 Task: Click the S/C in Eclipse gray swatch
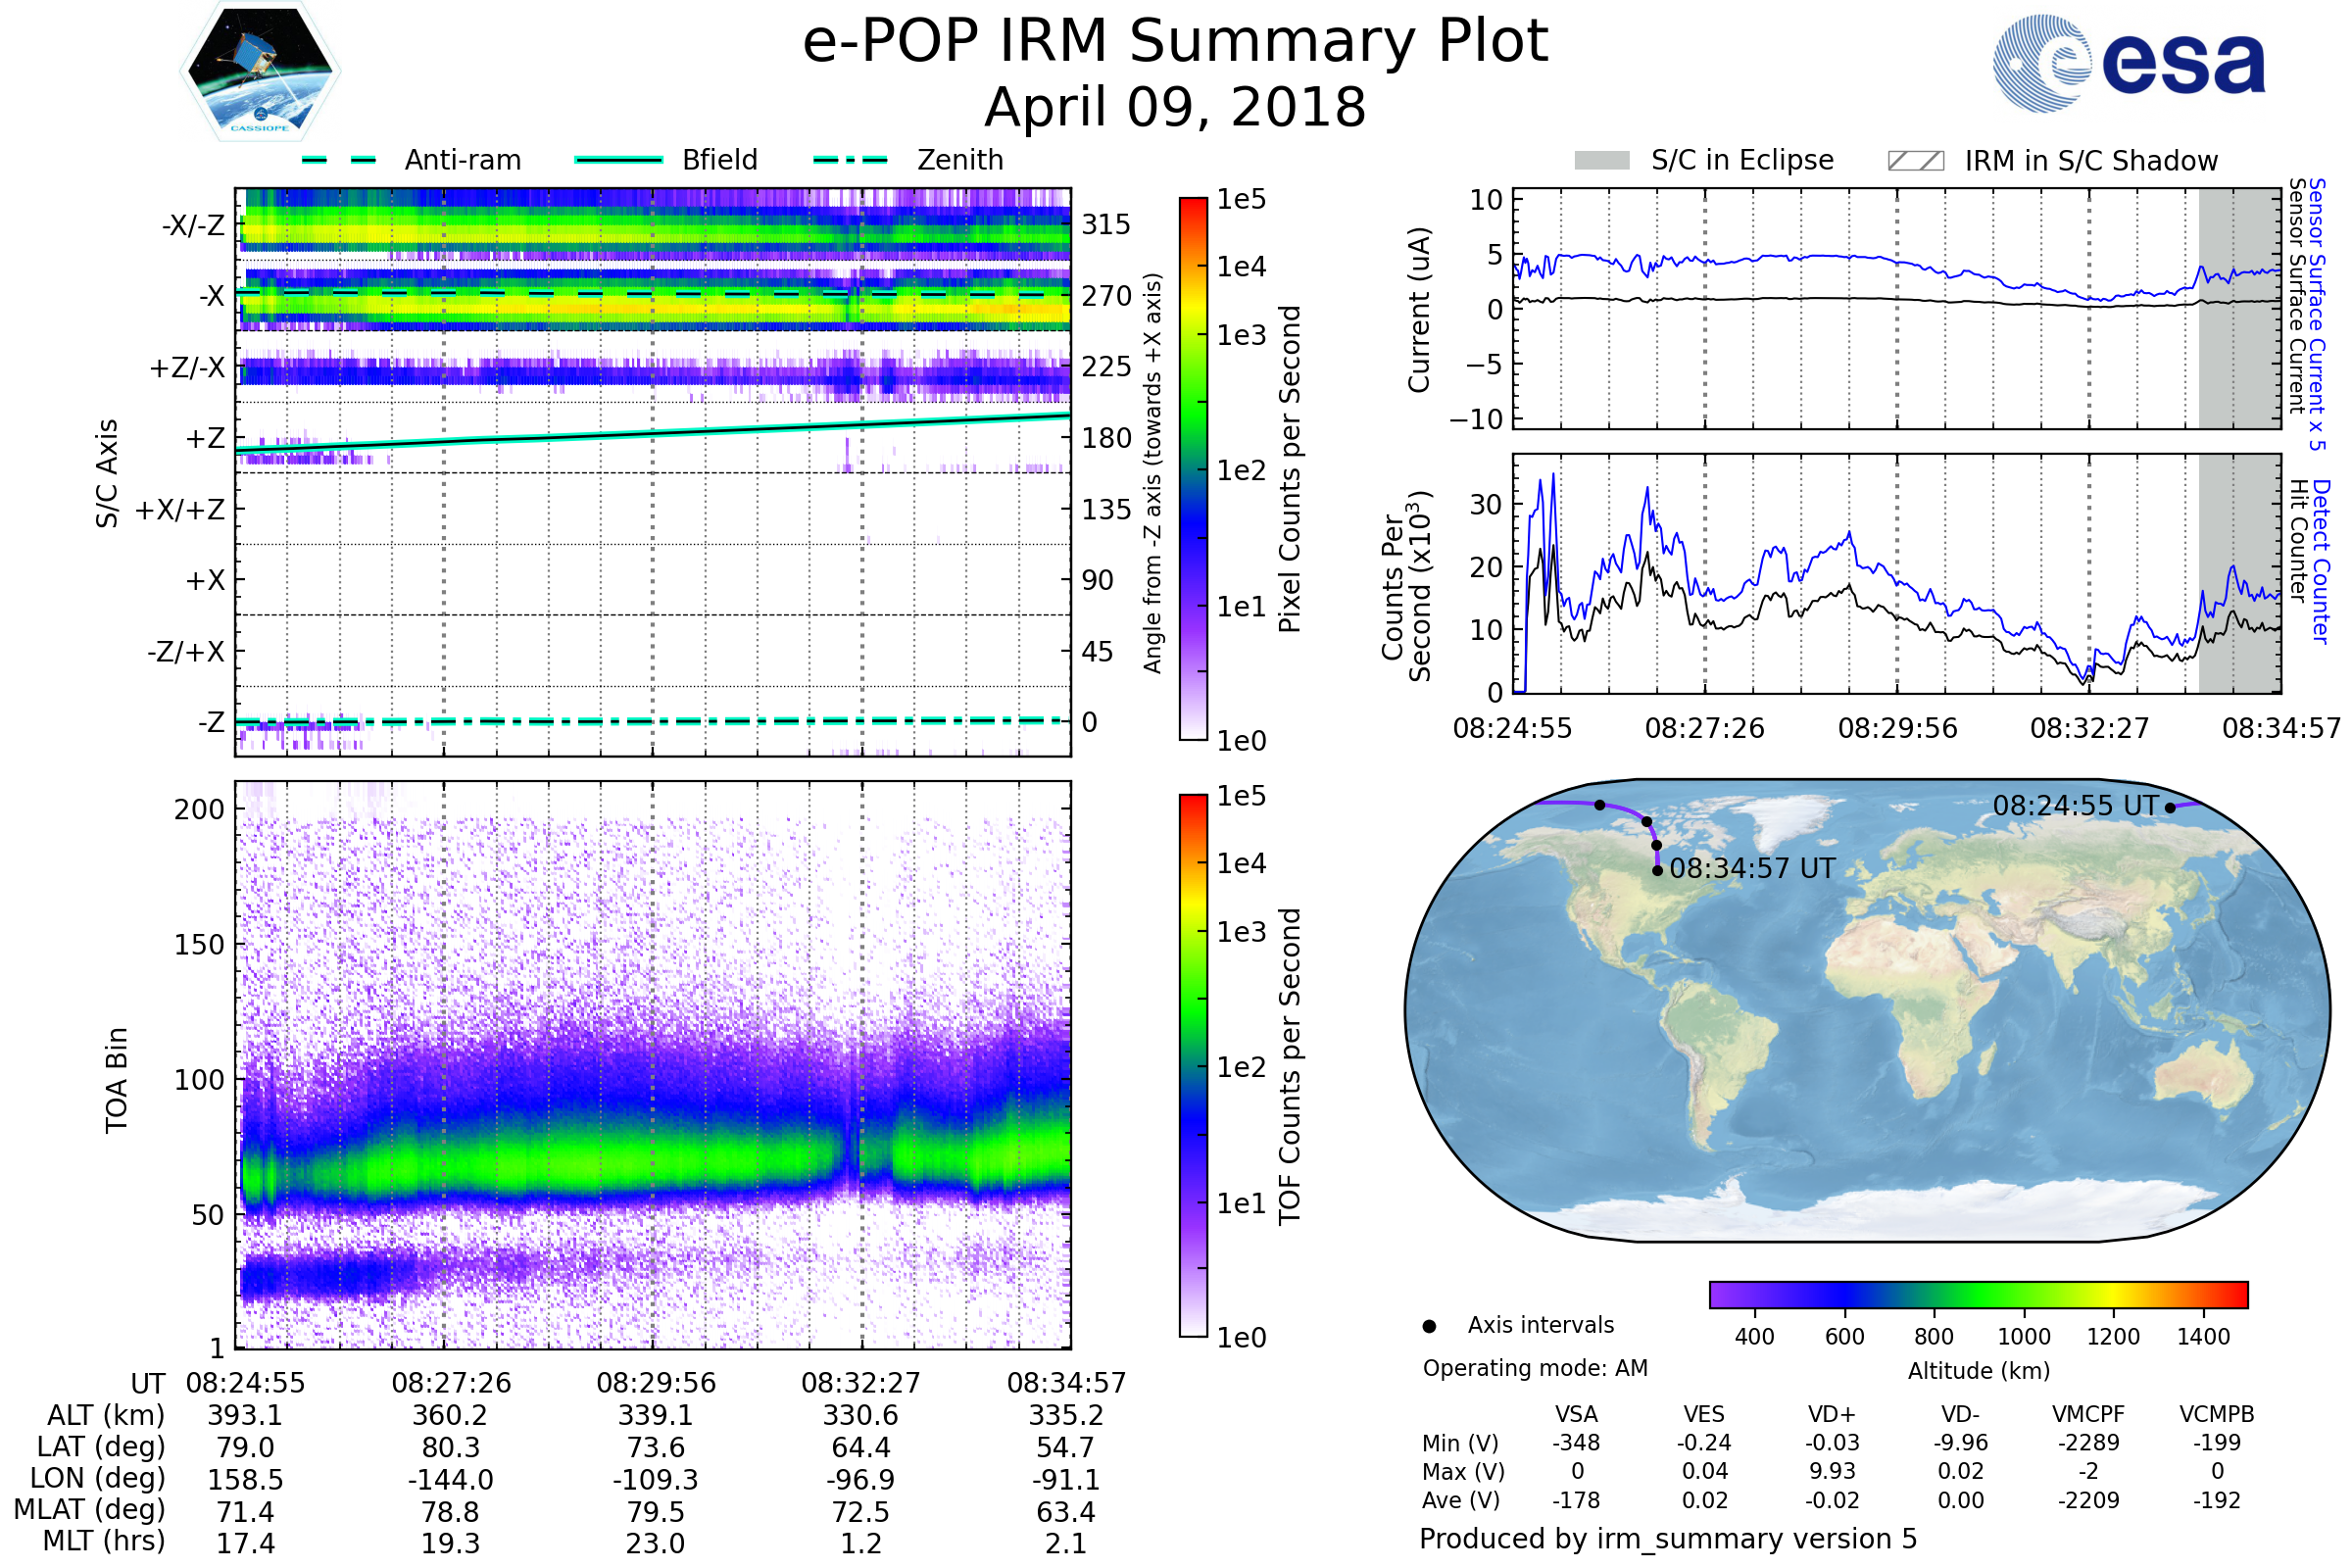1601,161
